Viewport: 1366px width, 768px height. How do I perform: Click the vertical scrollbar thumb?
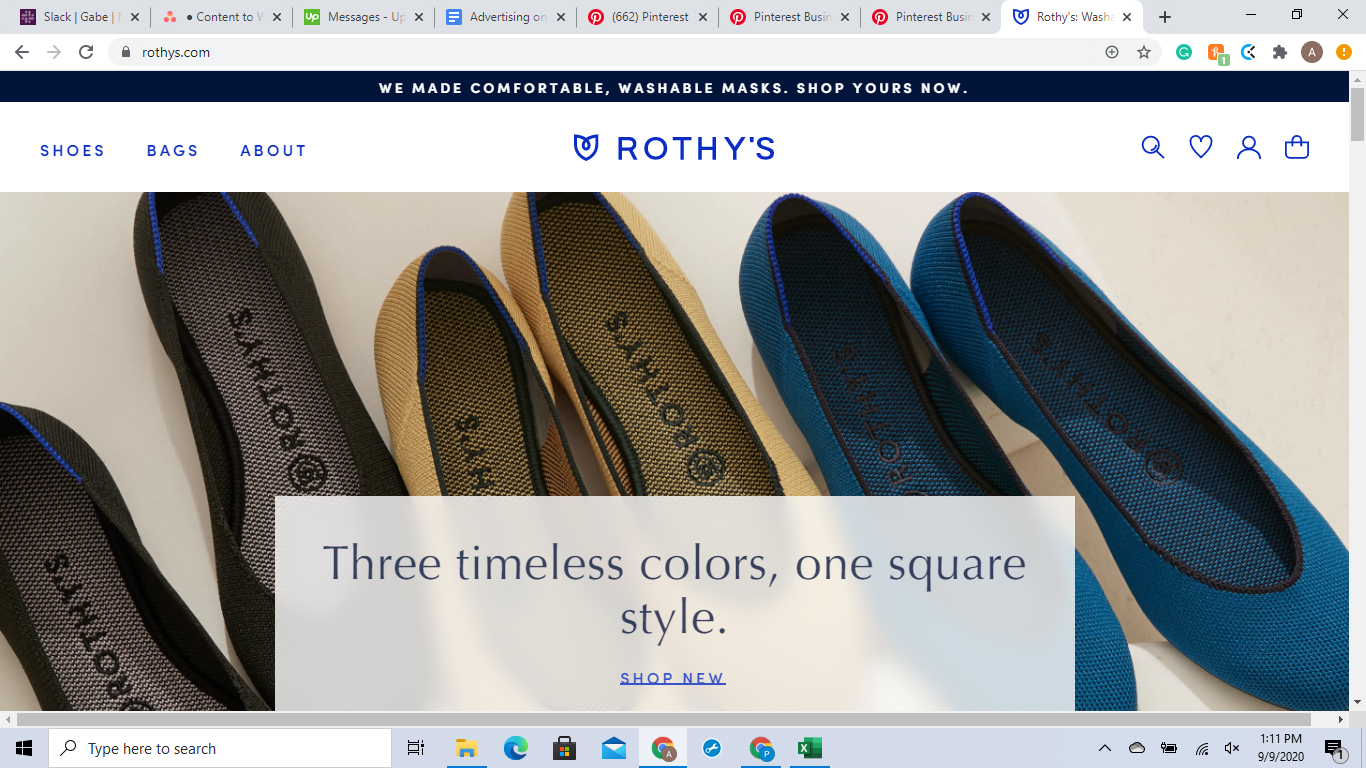click(x=1357, y=114)
